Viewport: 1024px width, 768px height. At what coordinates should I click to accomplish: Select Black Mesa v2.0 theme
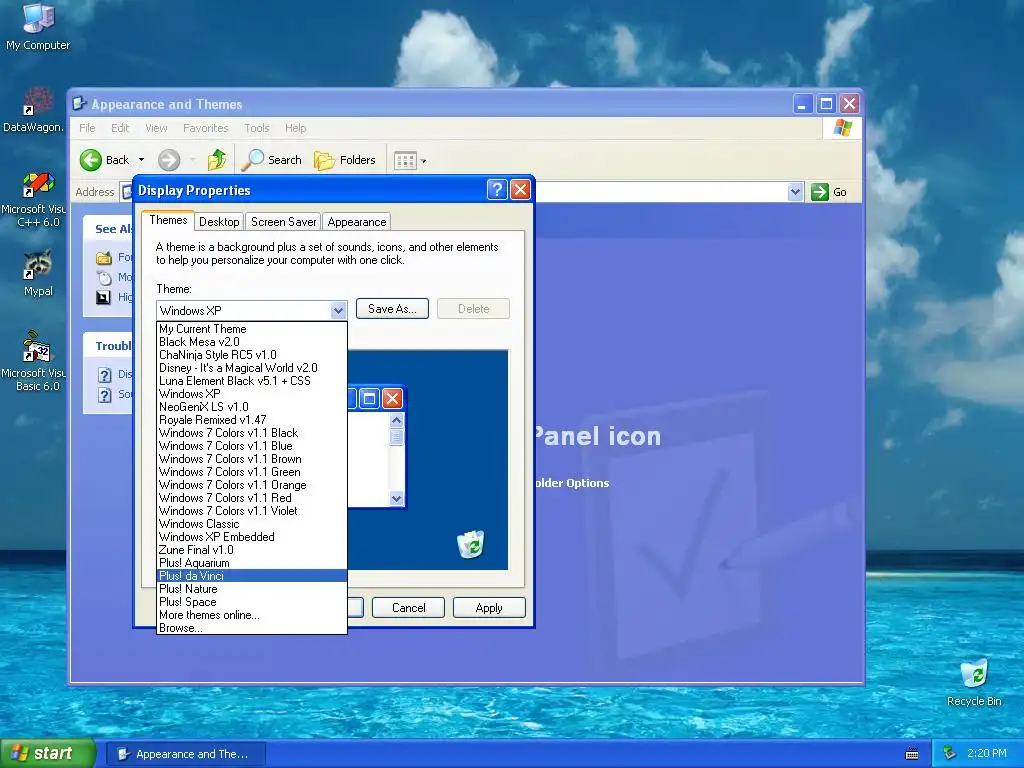pyautogui.click(x=252, y=342)
